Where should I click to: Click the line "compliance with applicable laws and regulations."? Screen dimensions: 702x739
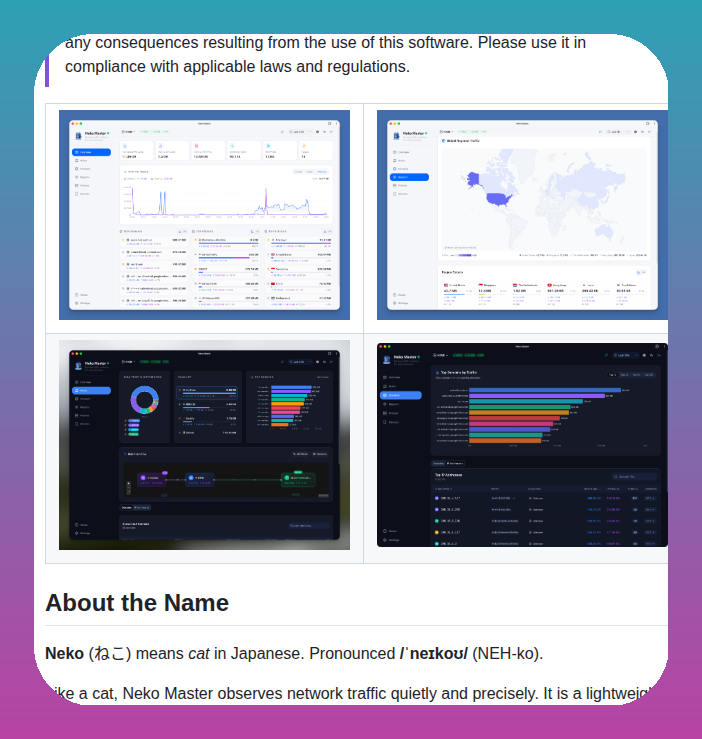[237, 66]
